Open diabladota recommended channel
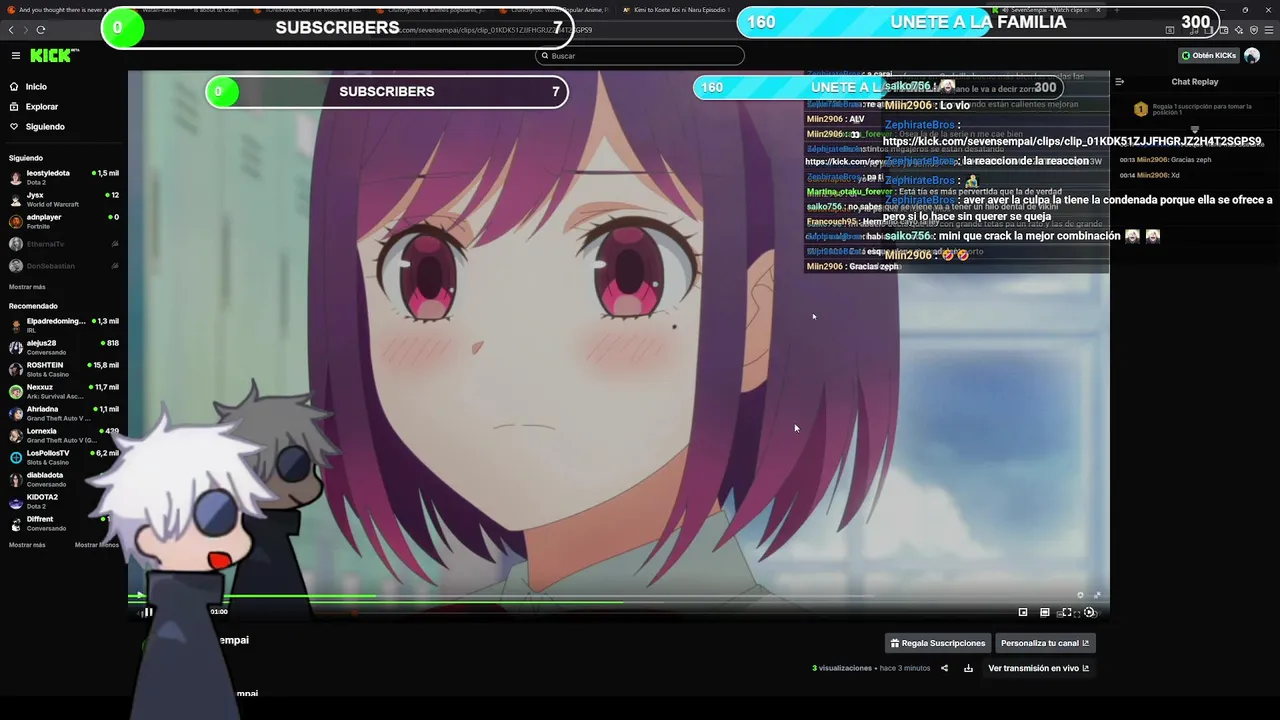Image resolution: width=1280 pixels, height=720 pixels. 63,479
